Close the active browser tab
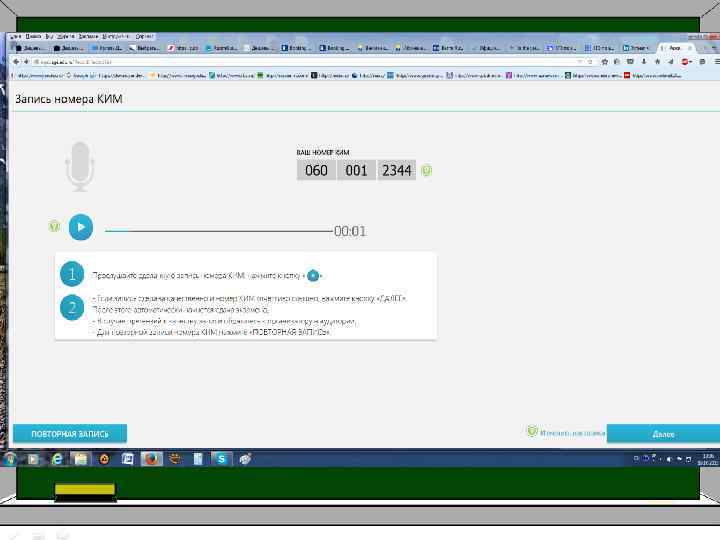This screenshot has width=720, height=540. tap(690, 48)
